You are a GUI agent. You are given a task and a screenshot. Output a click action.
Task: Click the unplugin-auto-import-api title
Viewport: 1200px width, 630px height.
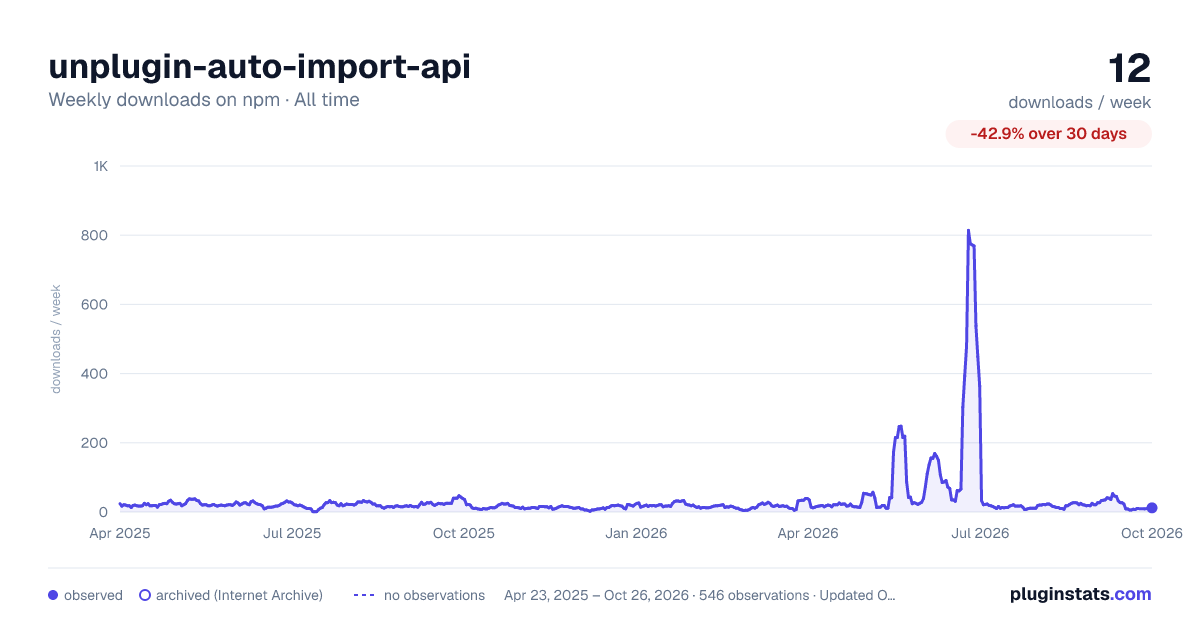[259, 66]
